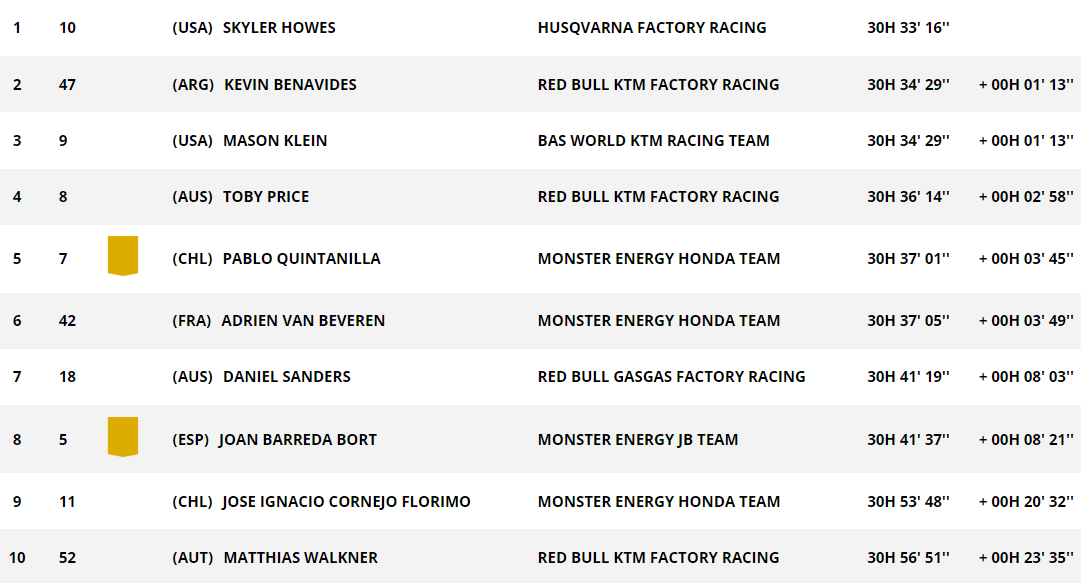Select Matthias Walkner rider name
1081x583 pixels.
[x=301, y=558]
